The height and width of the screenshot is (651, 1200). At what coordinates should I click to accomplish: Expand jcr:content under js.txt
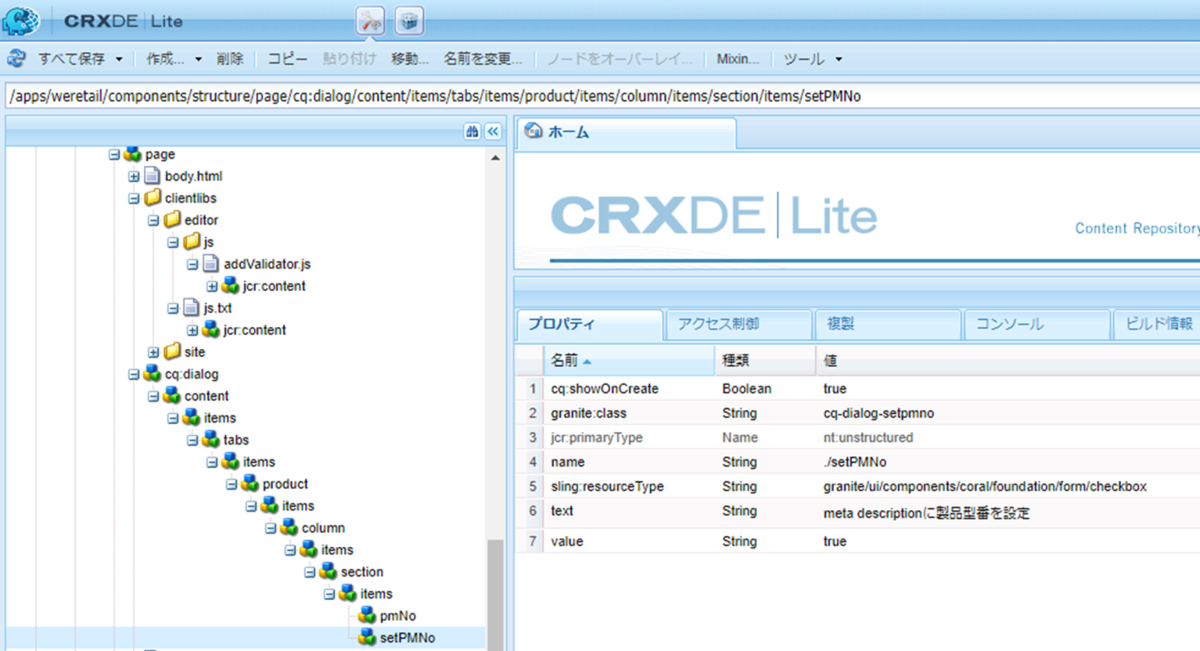point(192,330)
